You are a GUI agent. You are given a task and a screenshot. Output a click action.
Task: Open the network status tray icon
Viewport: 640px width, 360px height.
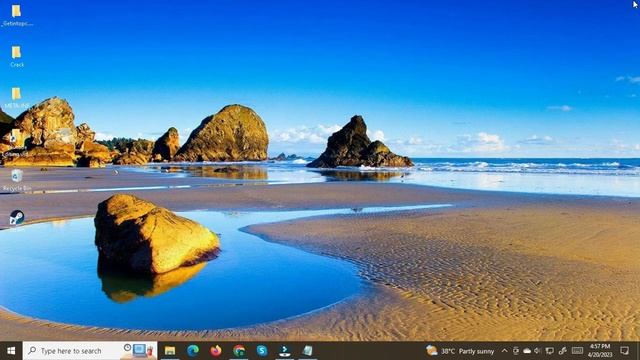[x=550, y=351]
